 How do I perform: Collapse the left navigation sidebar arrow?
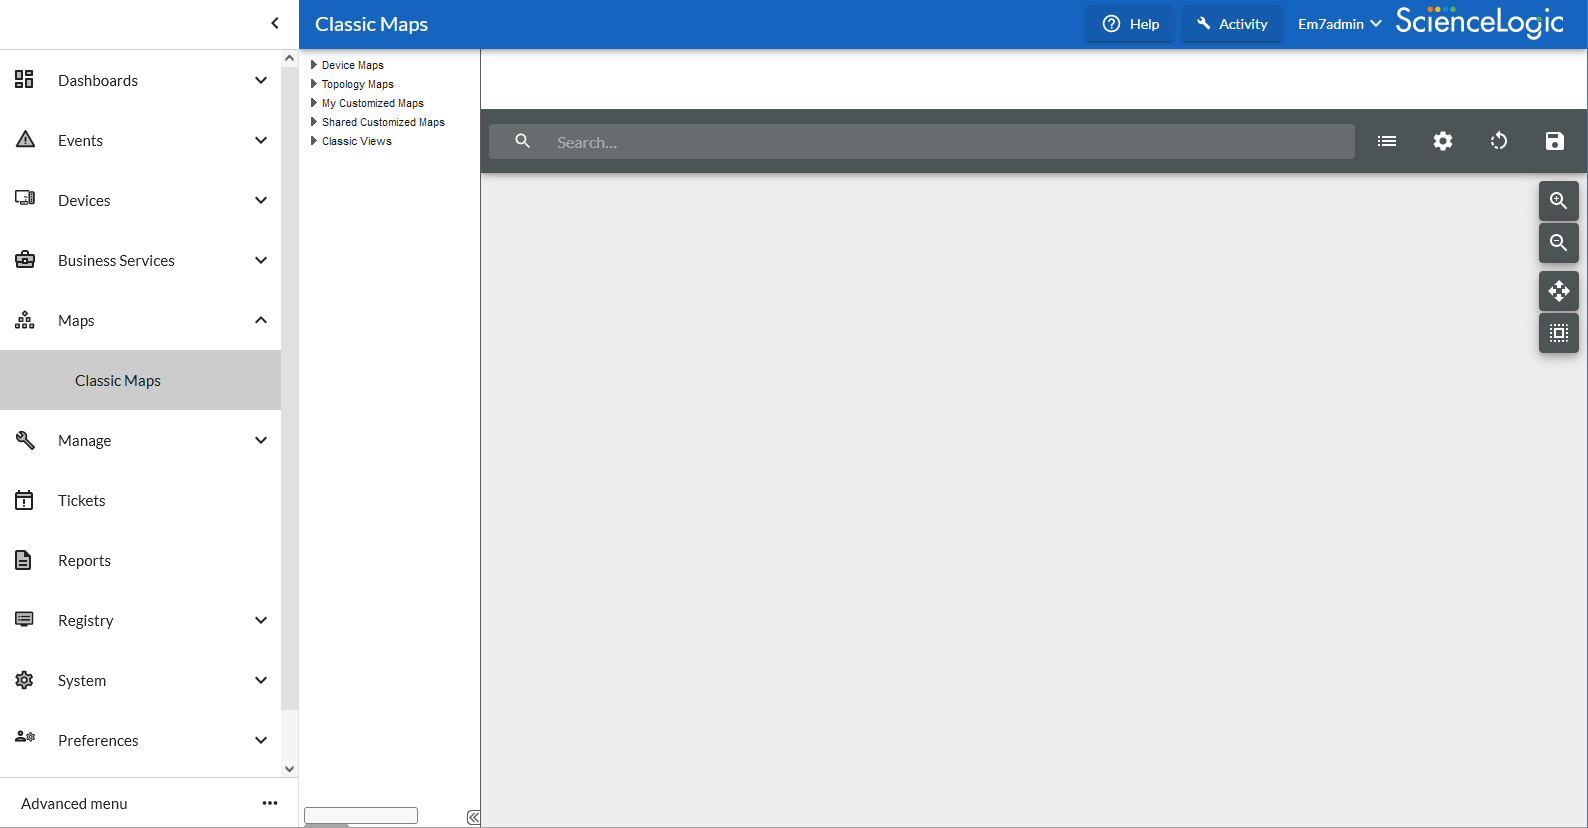275,23
